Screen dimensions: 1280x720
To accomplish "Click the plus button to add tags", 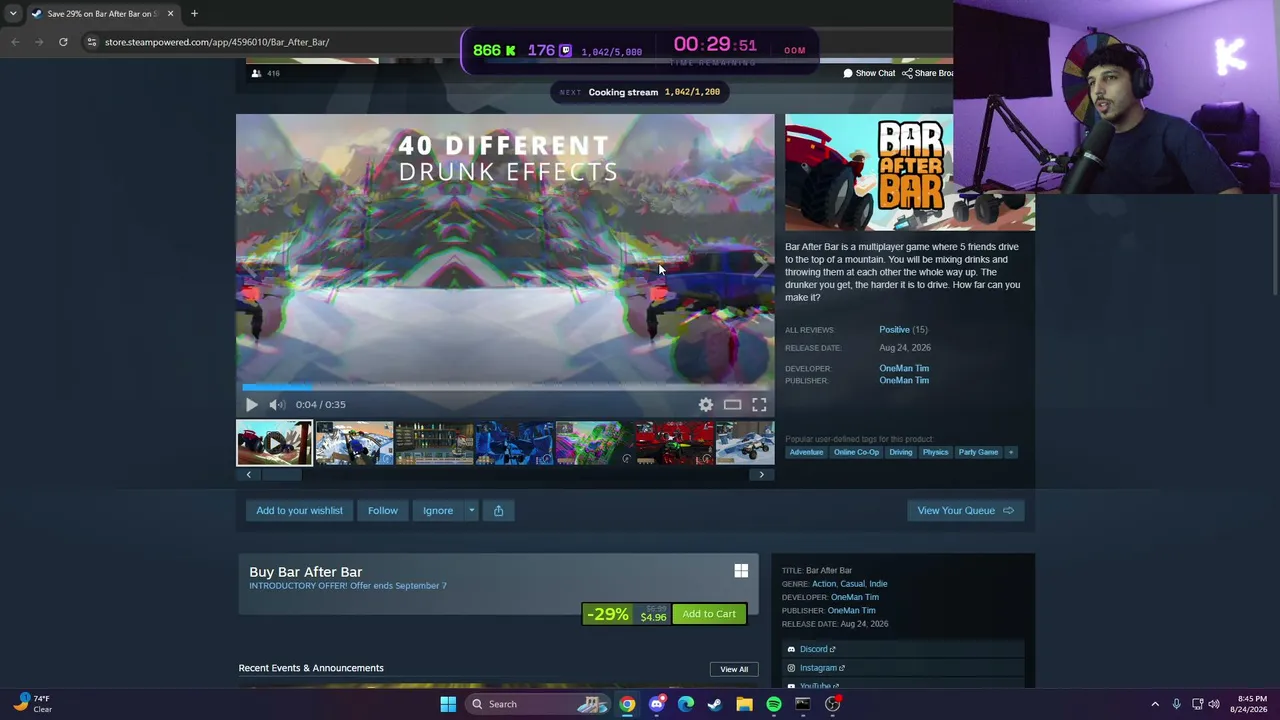I will pos(1011,452).
